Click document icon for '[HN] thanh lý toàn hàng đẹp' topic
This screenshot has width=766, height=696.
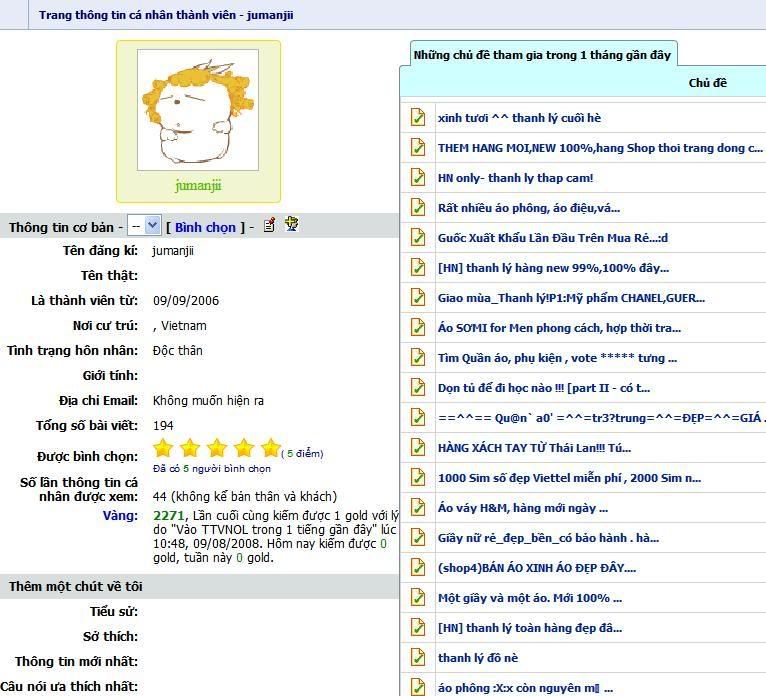(418, 627)
